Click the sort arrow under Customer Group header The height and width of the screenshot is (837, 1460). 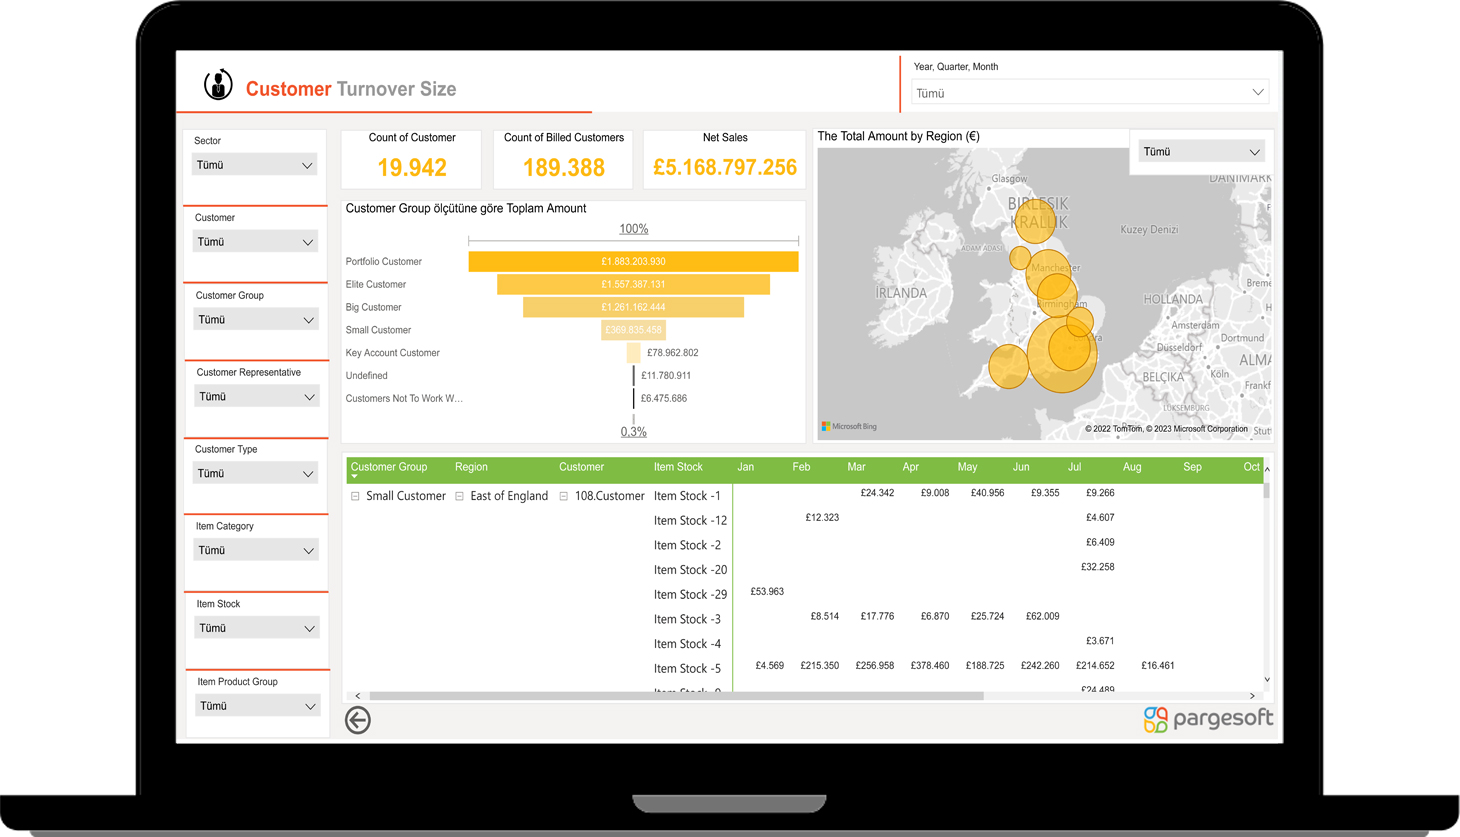point(354,477)
